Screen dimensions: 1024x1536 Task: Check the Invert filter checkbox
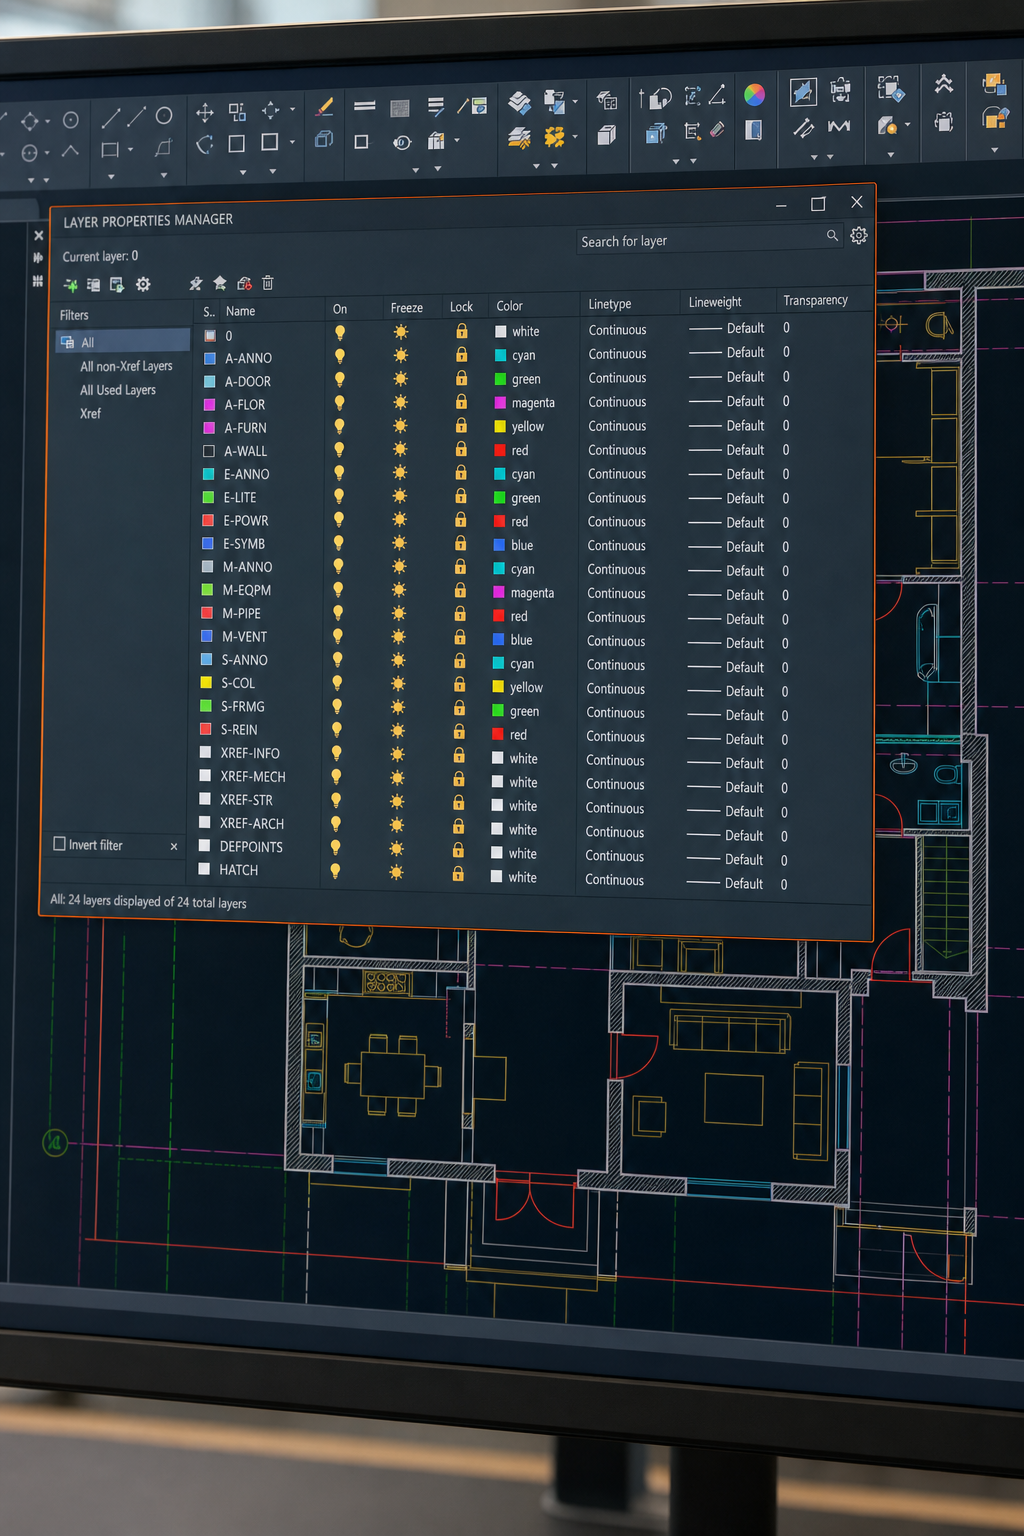point(60,844)
